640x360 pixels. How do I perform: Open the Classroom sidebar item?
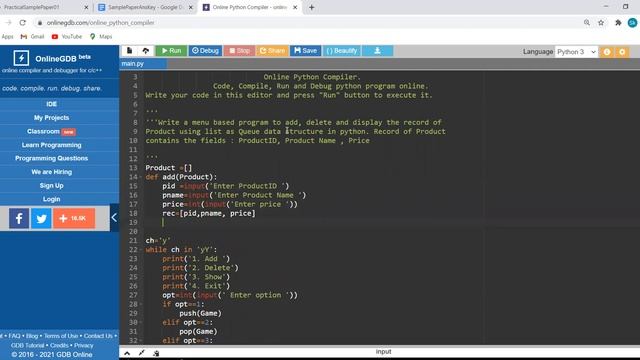tap(51, 131)
